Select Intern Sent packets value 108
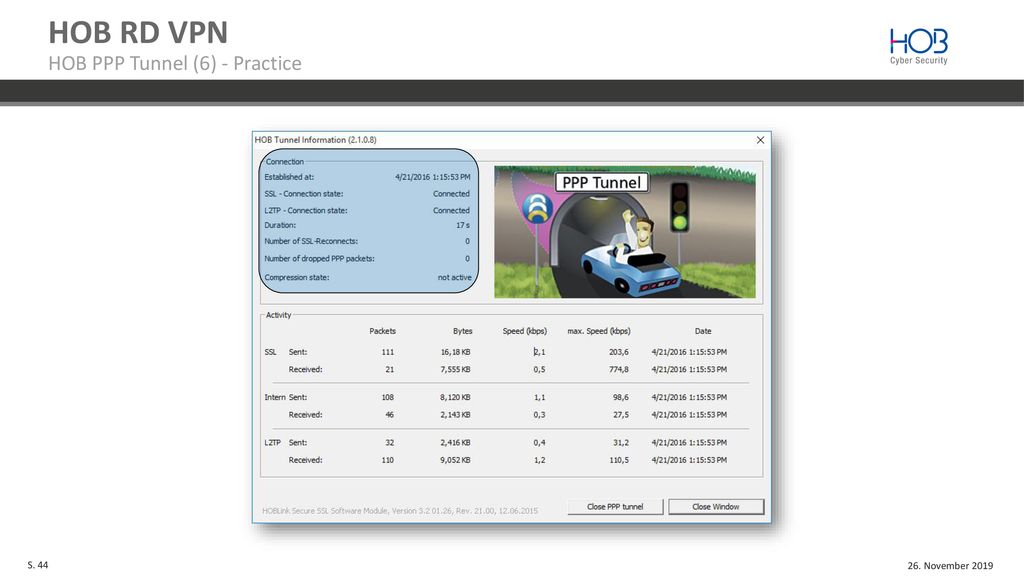The width and height of the screenshot is (1024, 576). pyautogui.click(x=388, y=397)
